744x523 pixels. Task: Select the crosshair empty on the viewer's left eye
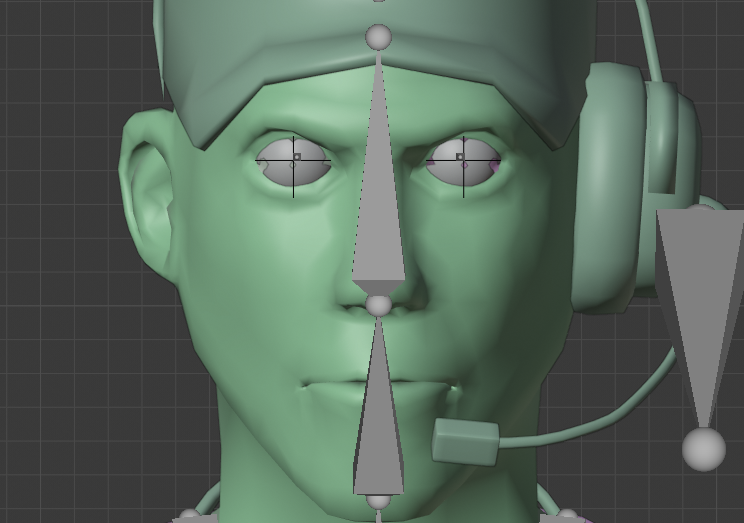pos(293,161)
